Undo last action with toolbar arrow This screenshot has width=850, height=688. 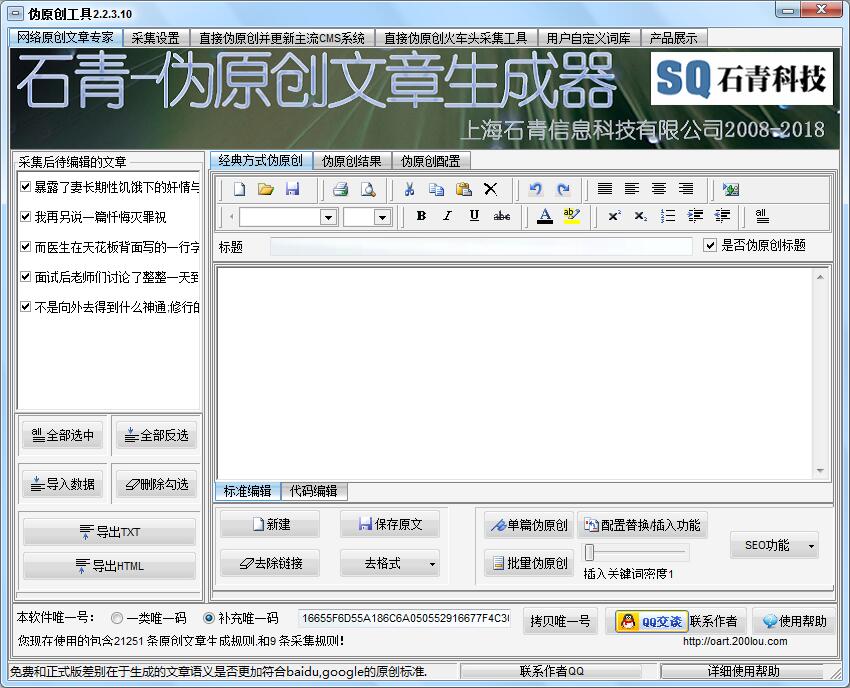pyautogui.click(x=536, y=189)
